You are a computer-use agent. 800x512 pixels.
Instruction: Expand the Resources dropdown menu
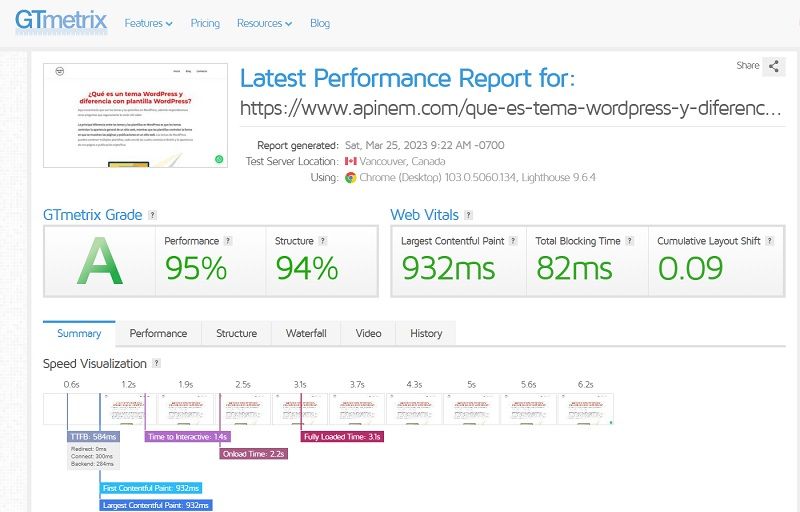click(264, 23)
